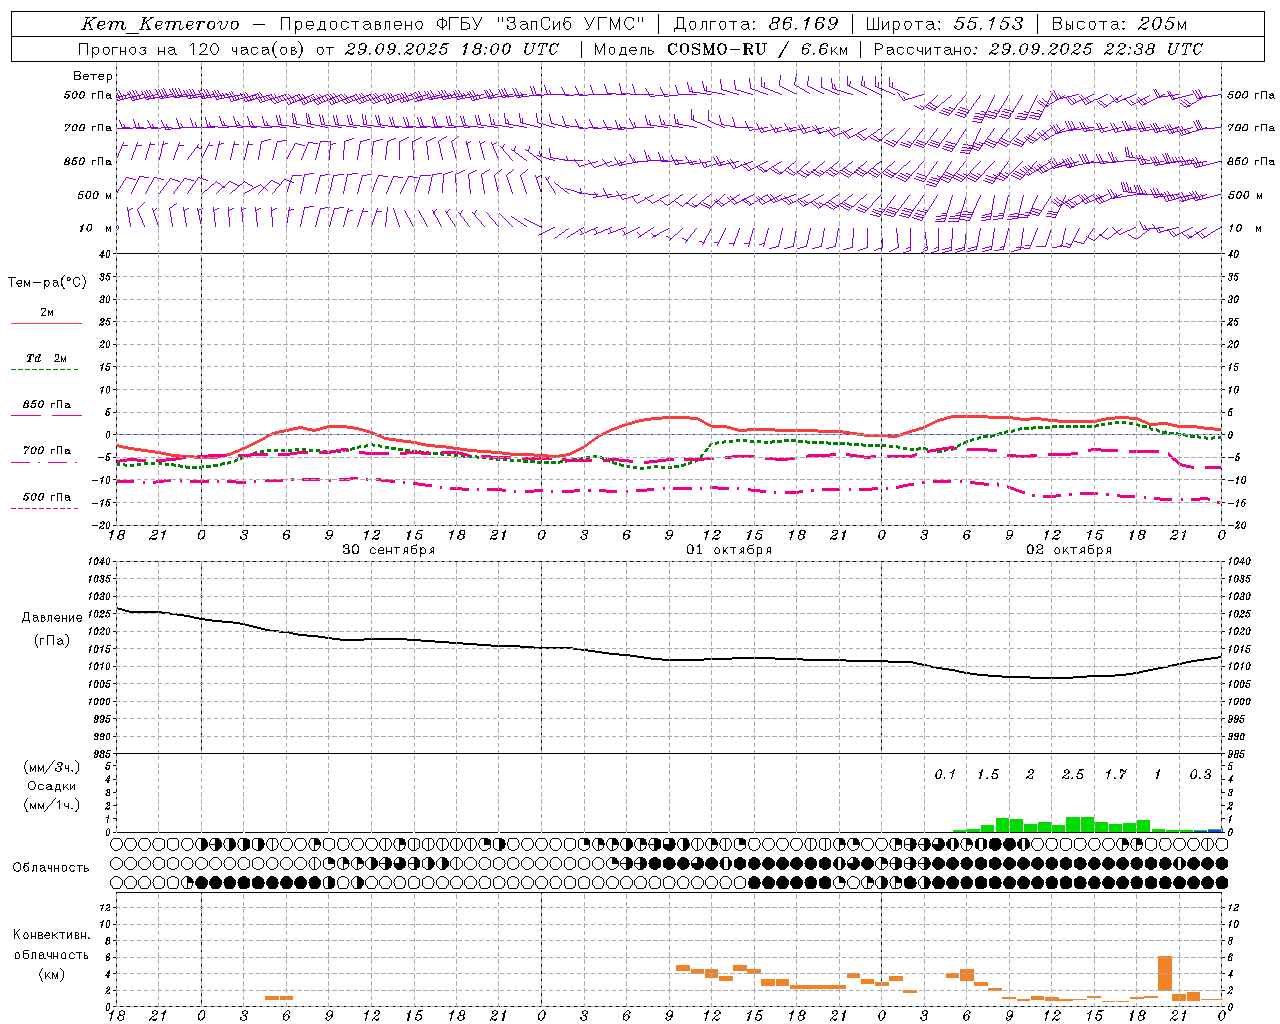Viewport: 1280px width, 1024px height.
Task: Click the '02 октября' date label
Action: point(1069,550)
